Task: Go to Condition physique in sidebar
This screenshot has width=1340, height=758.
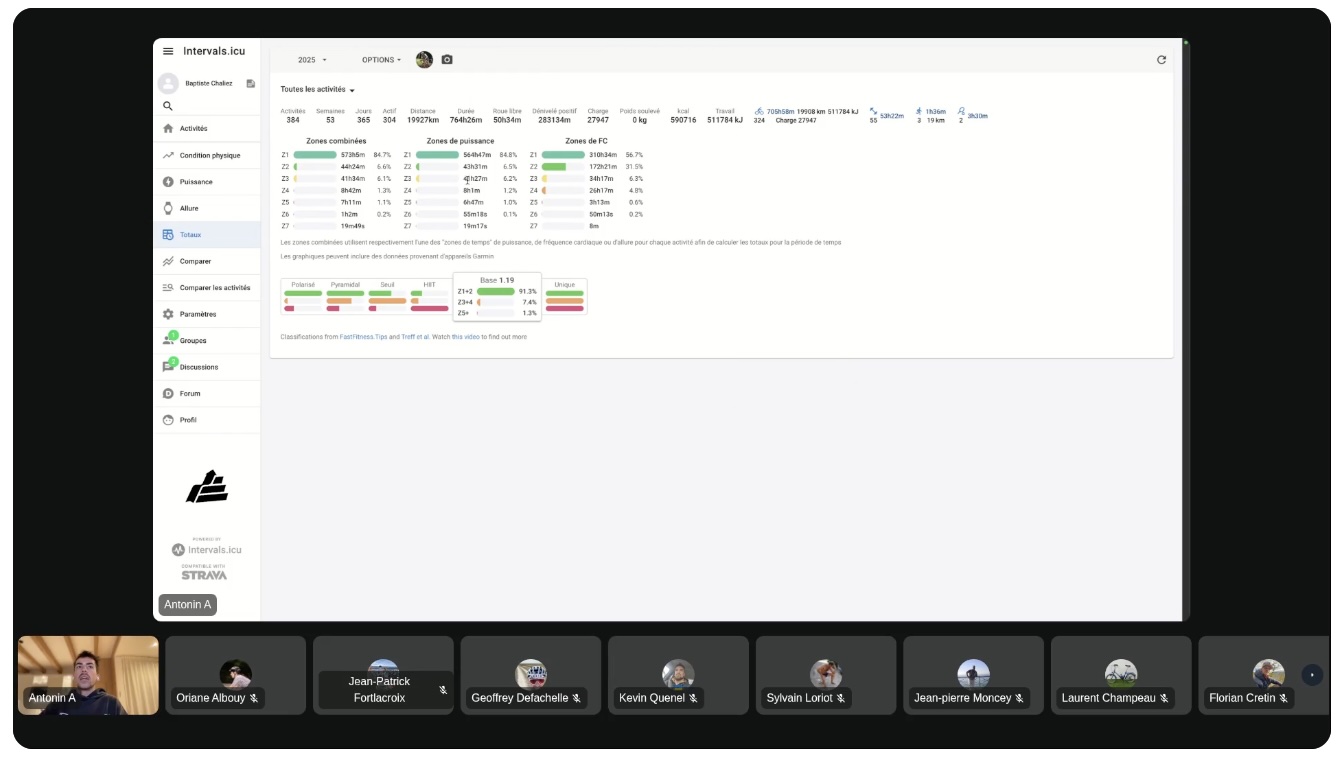Action: [x=209, y=156]
